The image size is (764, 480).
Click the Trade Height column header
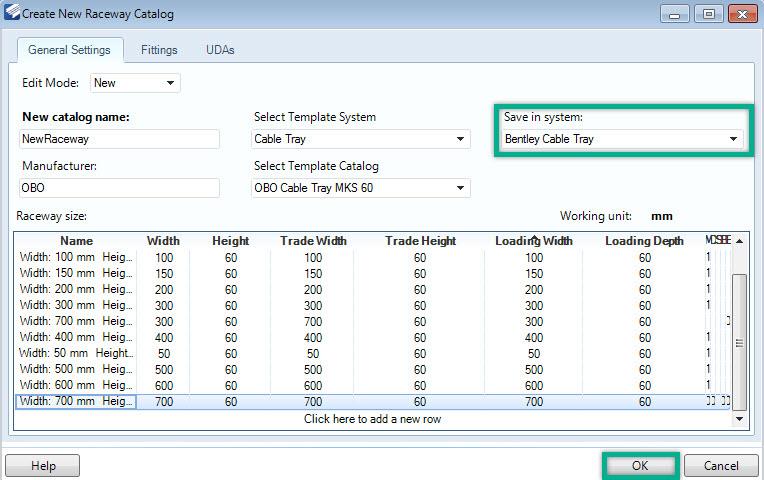(420, 241)
